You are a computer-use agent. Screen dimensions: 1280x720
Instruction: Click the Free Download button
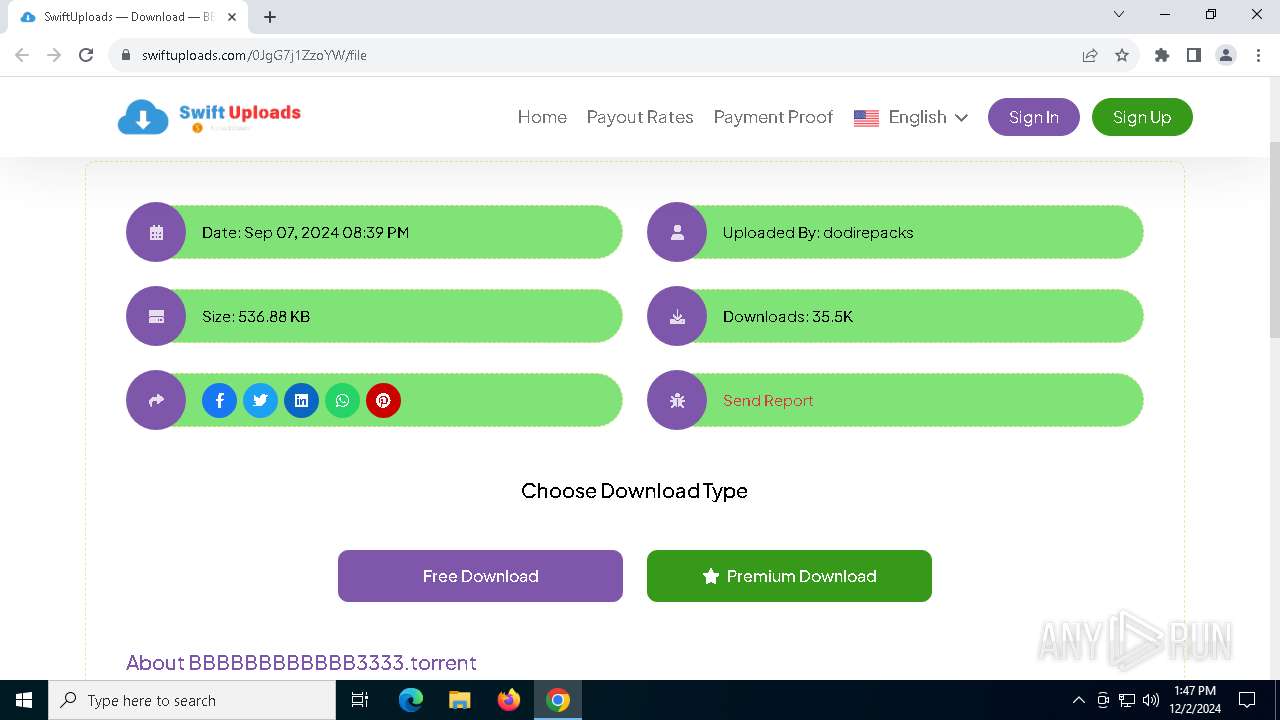tap(480, 576)
